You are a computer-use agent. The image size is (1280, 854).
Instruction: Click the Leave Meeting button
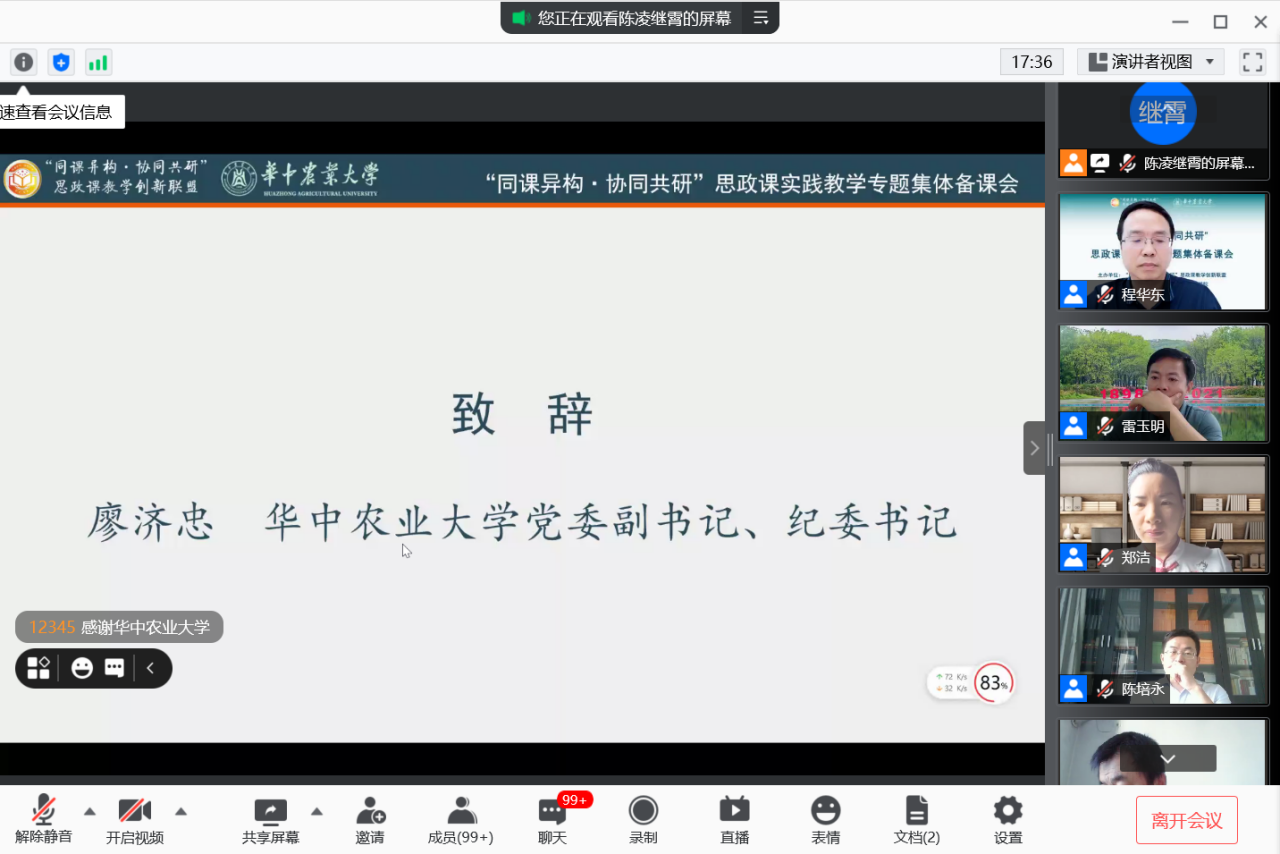point(1186,820)
